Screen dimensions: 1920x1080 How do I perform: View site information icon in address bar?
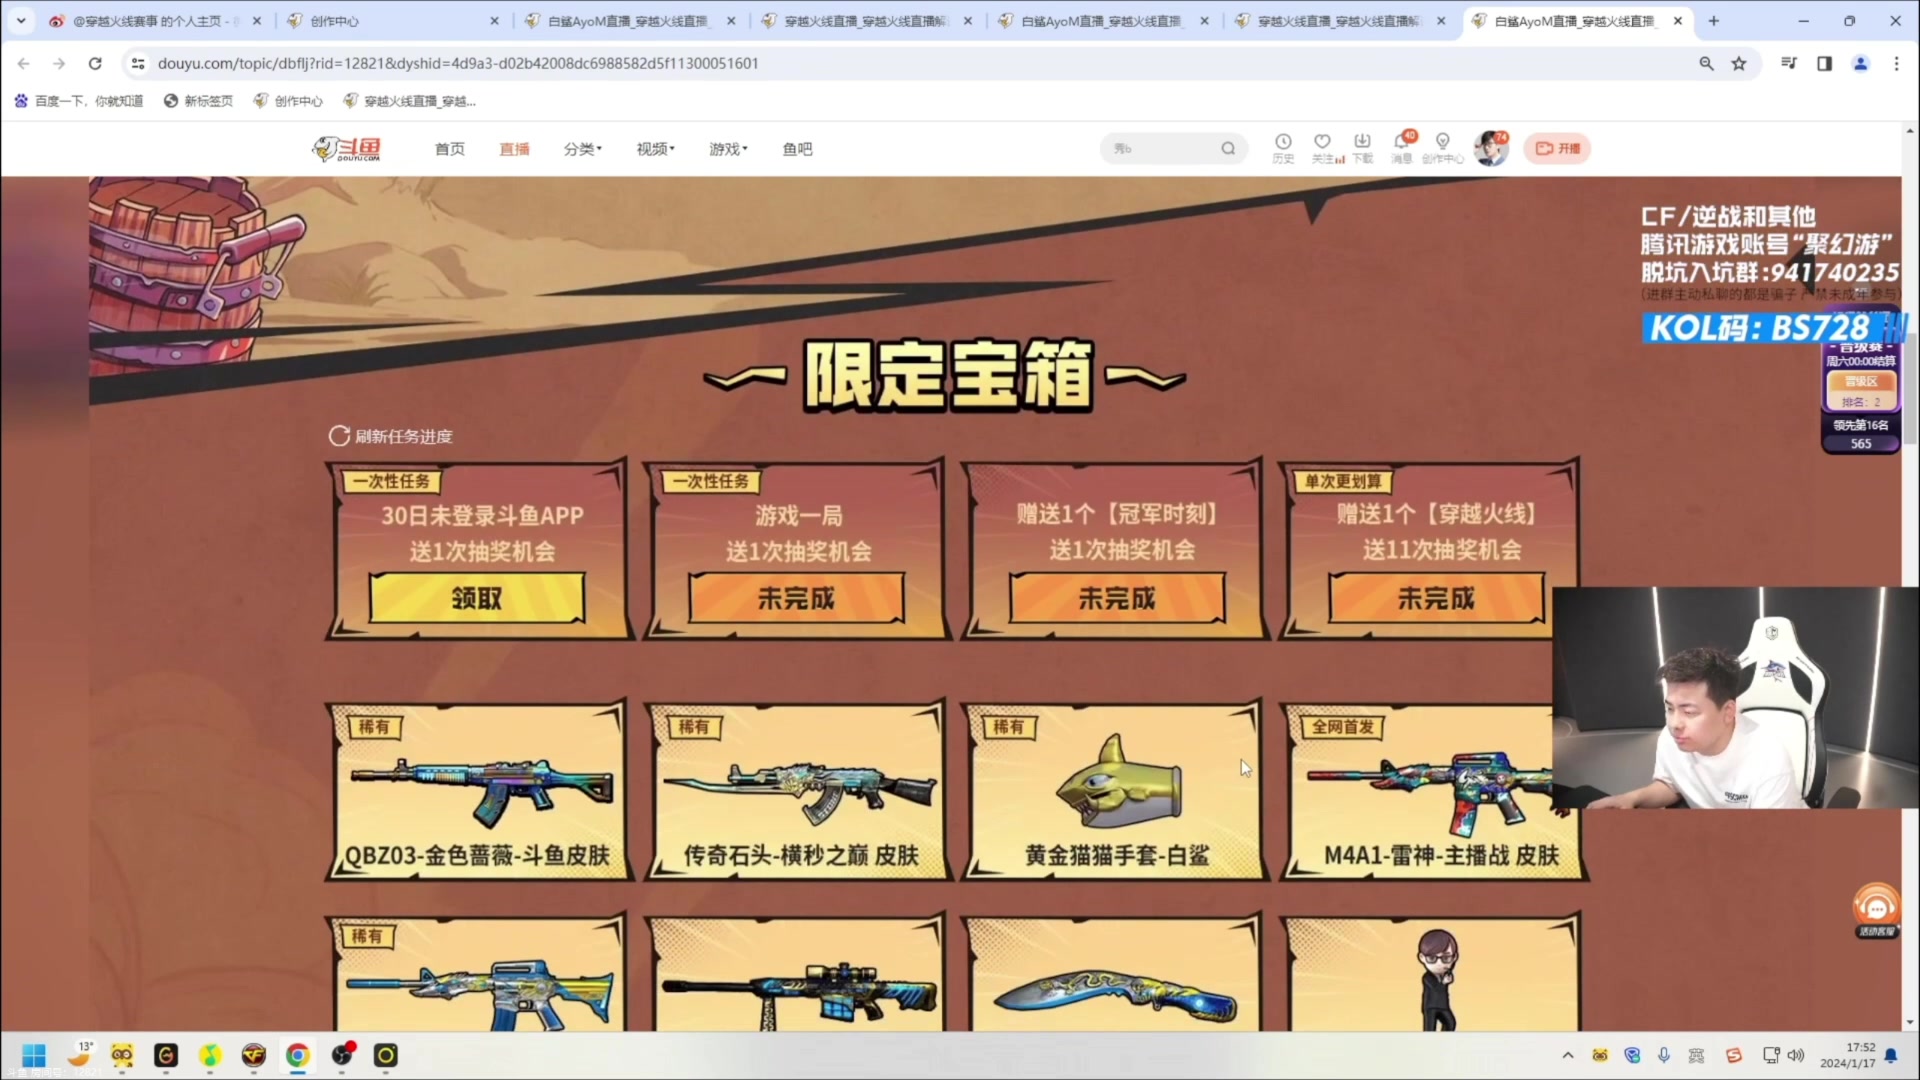[x=138, y=63]
